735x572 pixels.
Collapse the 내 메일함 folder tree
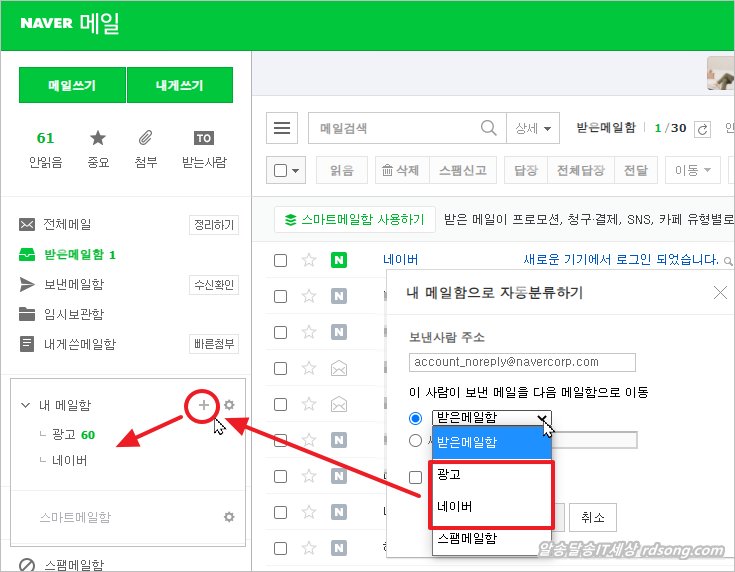tap(25, 405)
